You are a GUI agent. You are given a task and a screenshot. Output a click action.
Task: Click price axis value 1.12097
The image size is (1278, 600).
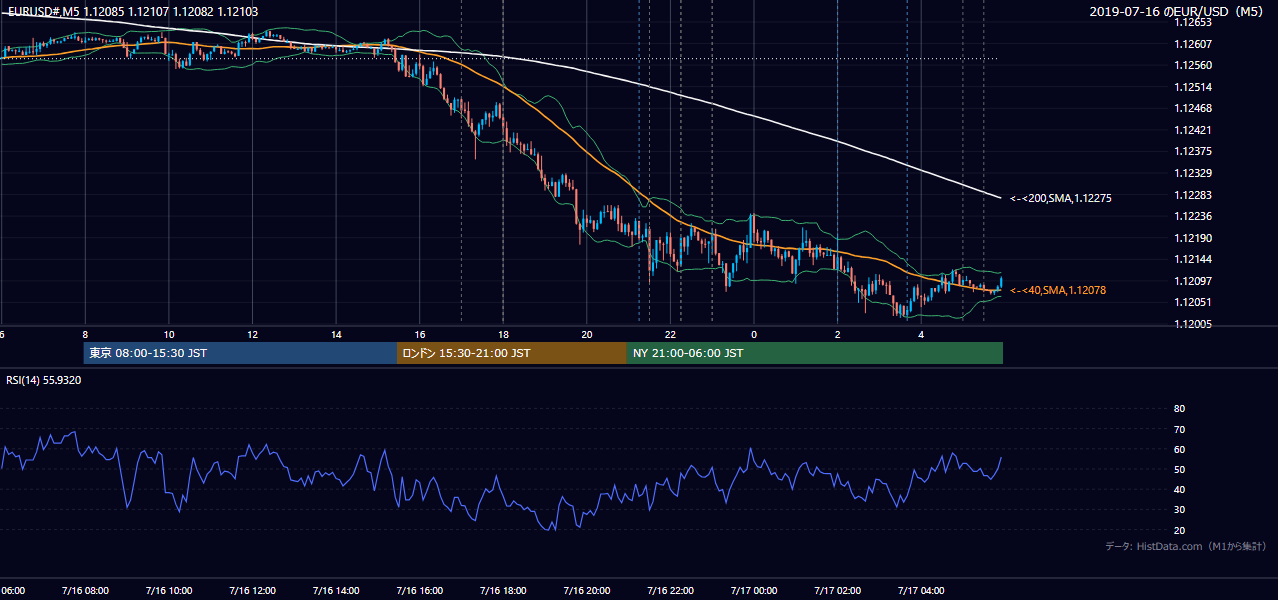tap(1193, 281)
